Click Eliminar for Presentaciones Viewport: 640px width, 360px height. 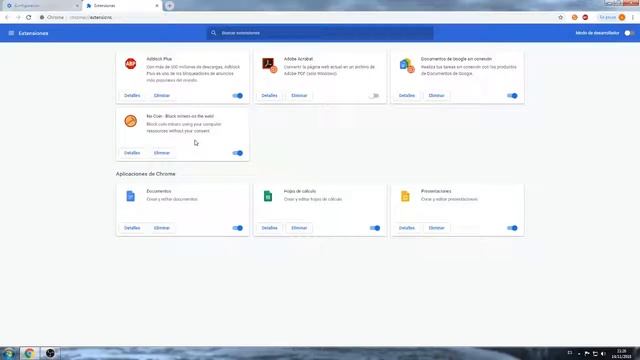436,228
